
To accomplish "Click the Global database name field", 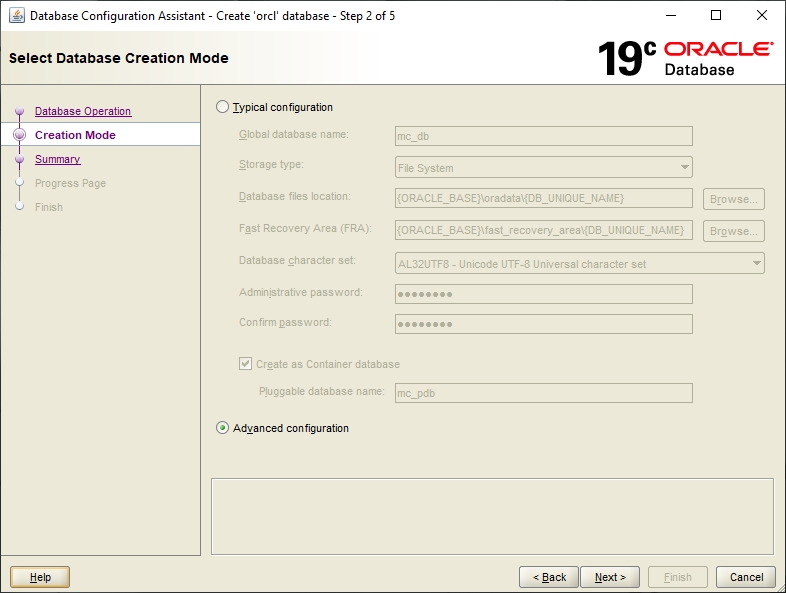I will point(544,136).
